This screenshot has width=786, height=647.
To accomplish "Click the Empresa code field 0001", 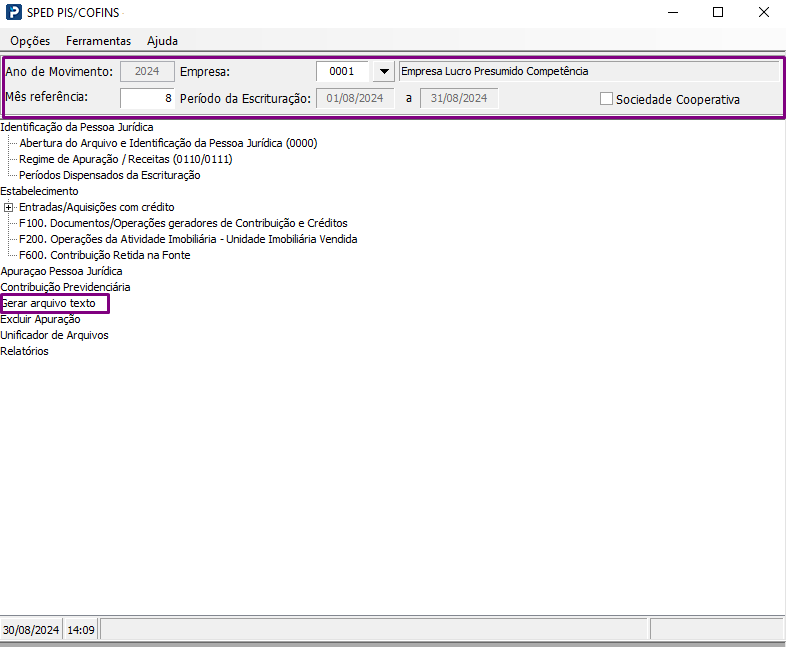I will [342, 71].
